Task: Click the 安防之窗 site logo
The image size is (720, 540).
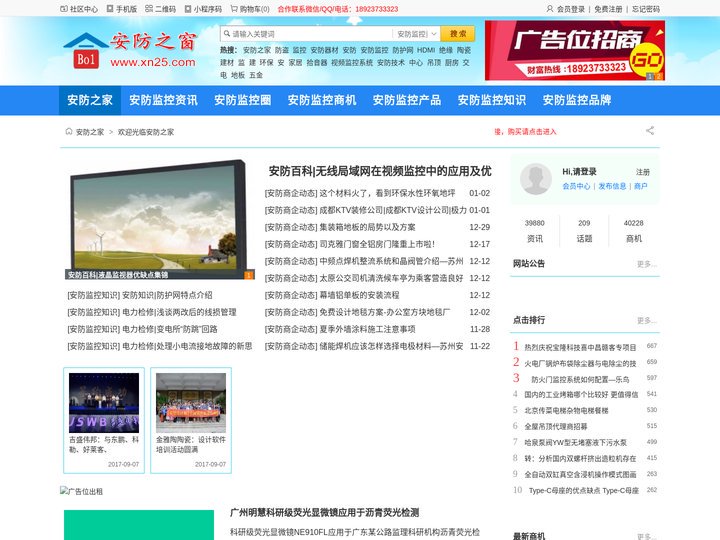Action: [130, 51]
